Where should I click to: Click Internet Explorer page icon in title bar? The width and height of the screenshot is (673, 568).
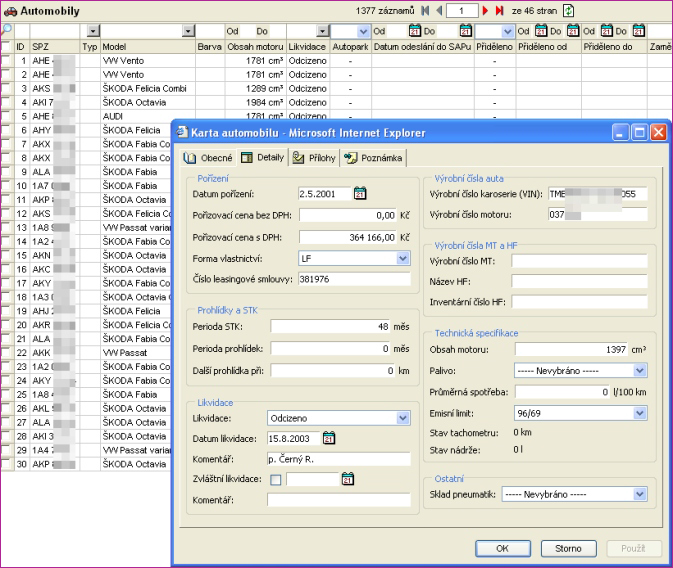point(182,132)
